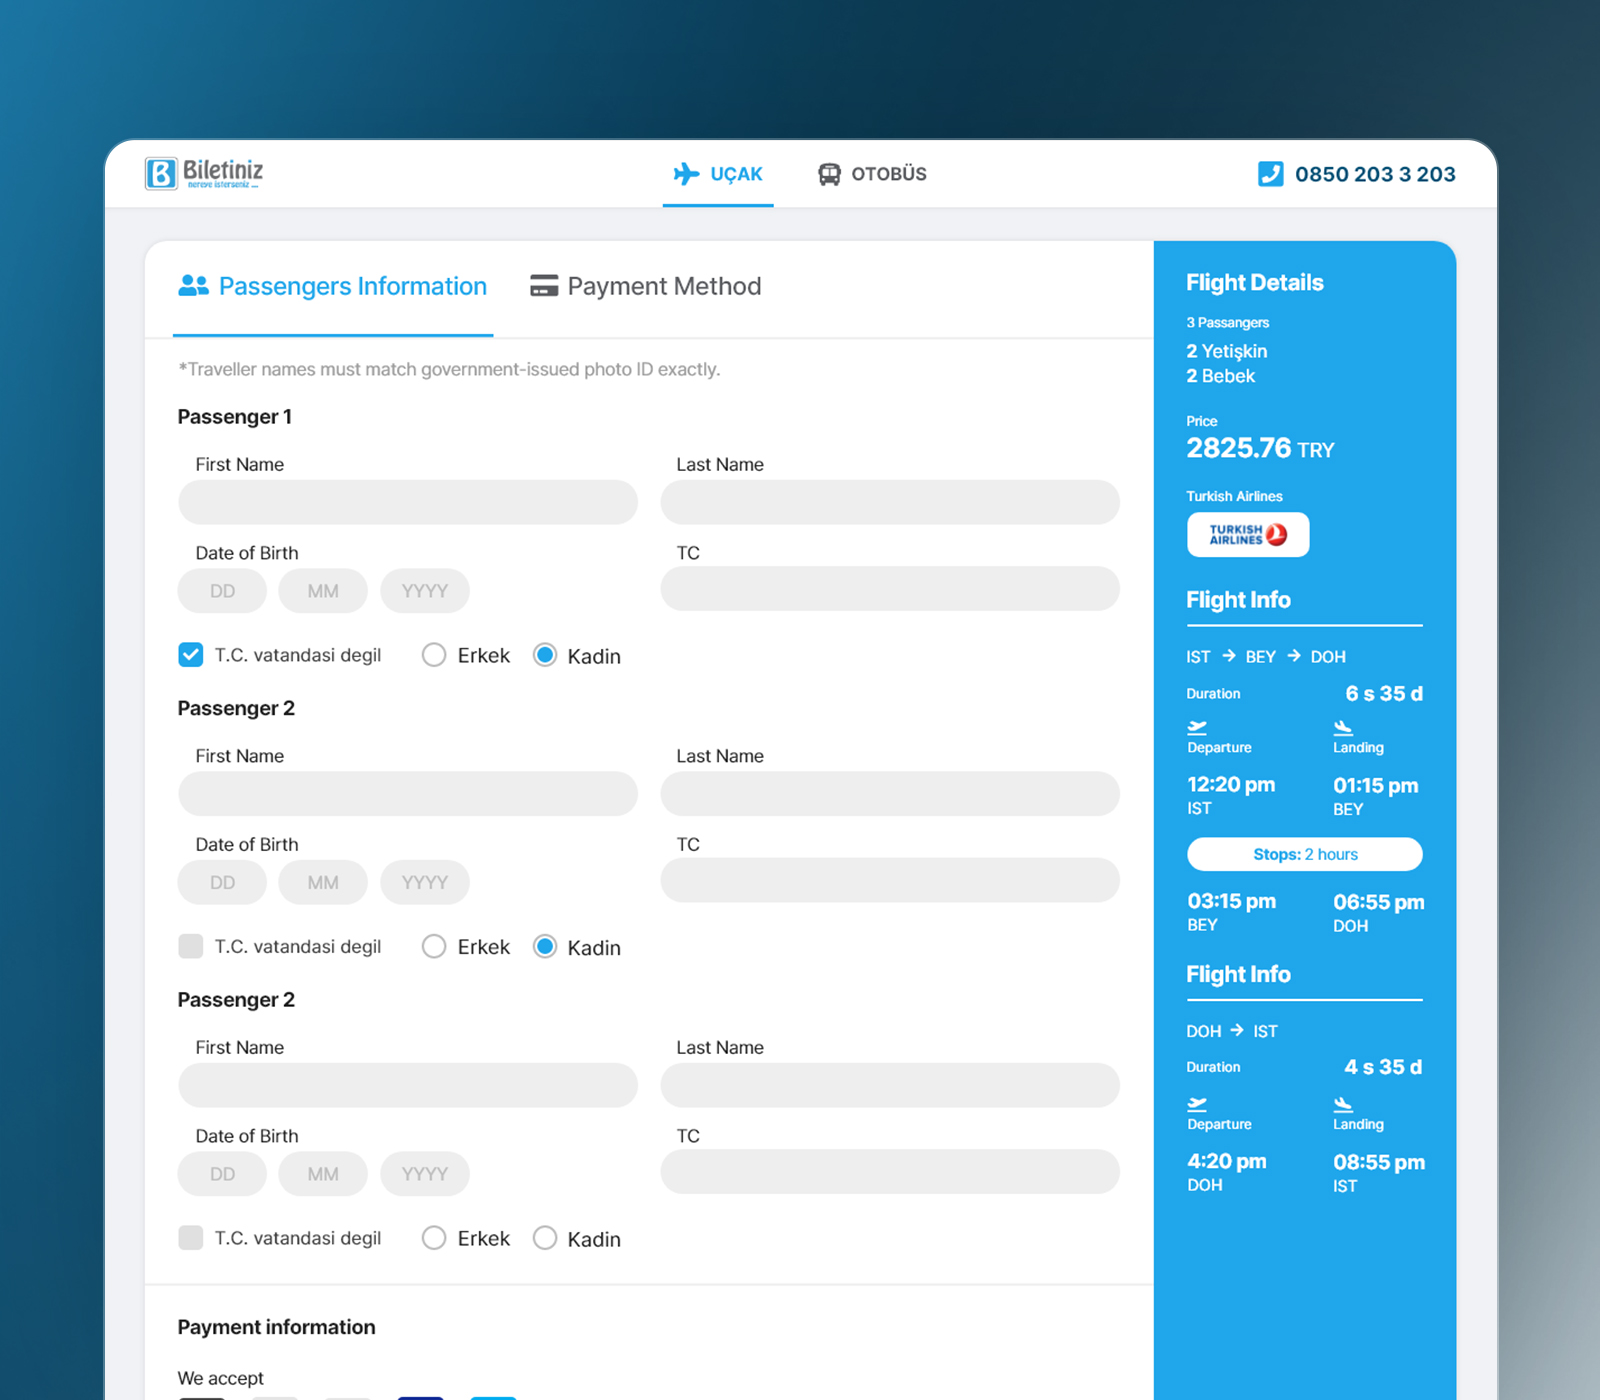
Task: Click the 0850 203 3 203 phone number
Action: coord(1375,174)
